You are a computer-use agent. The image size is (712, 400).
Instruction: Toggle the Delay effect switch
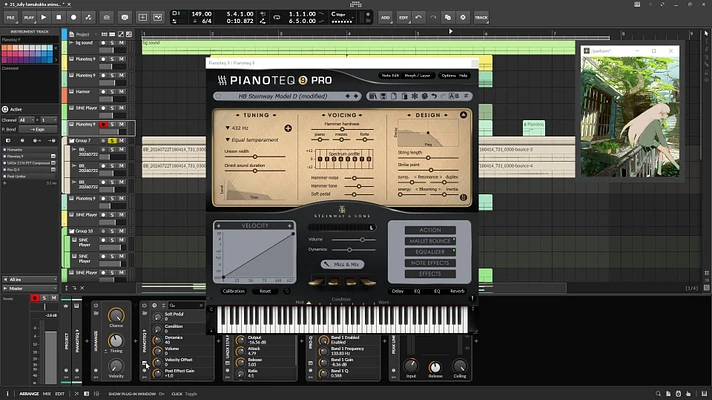click(398, 291)
